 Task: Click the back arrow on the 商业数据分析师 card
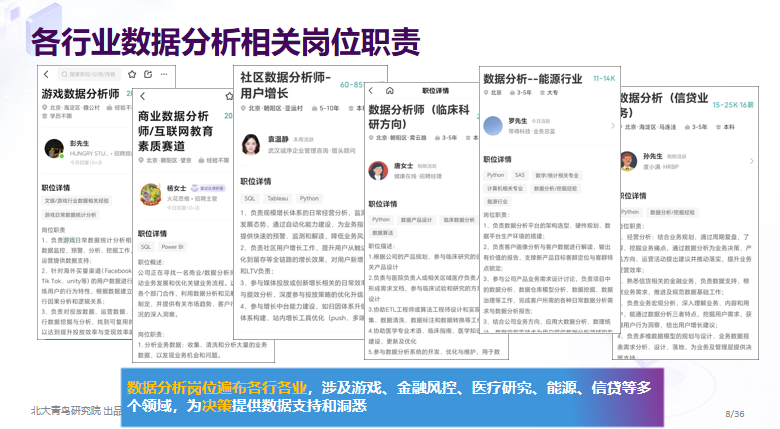click(142, 96)
